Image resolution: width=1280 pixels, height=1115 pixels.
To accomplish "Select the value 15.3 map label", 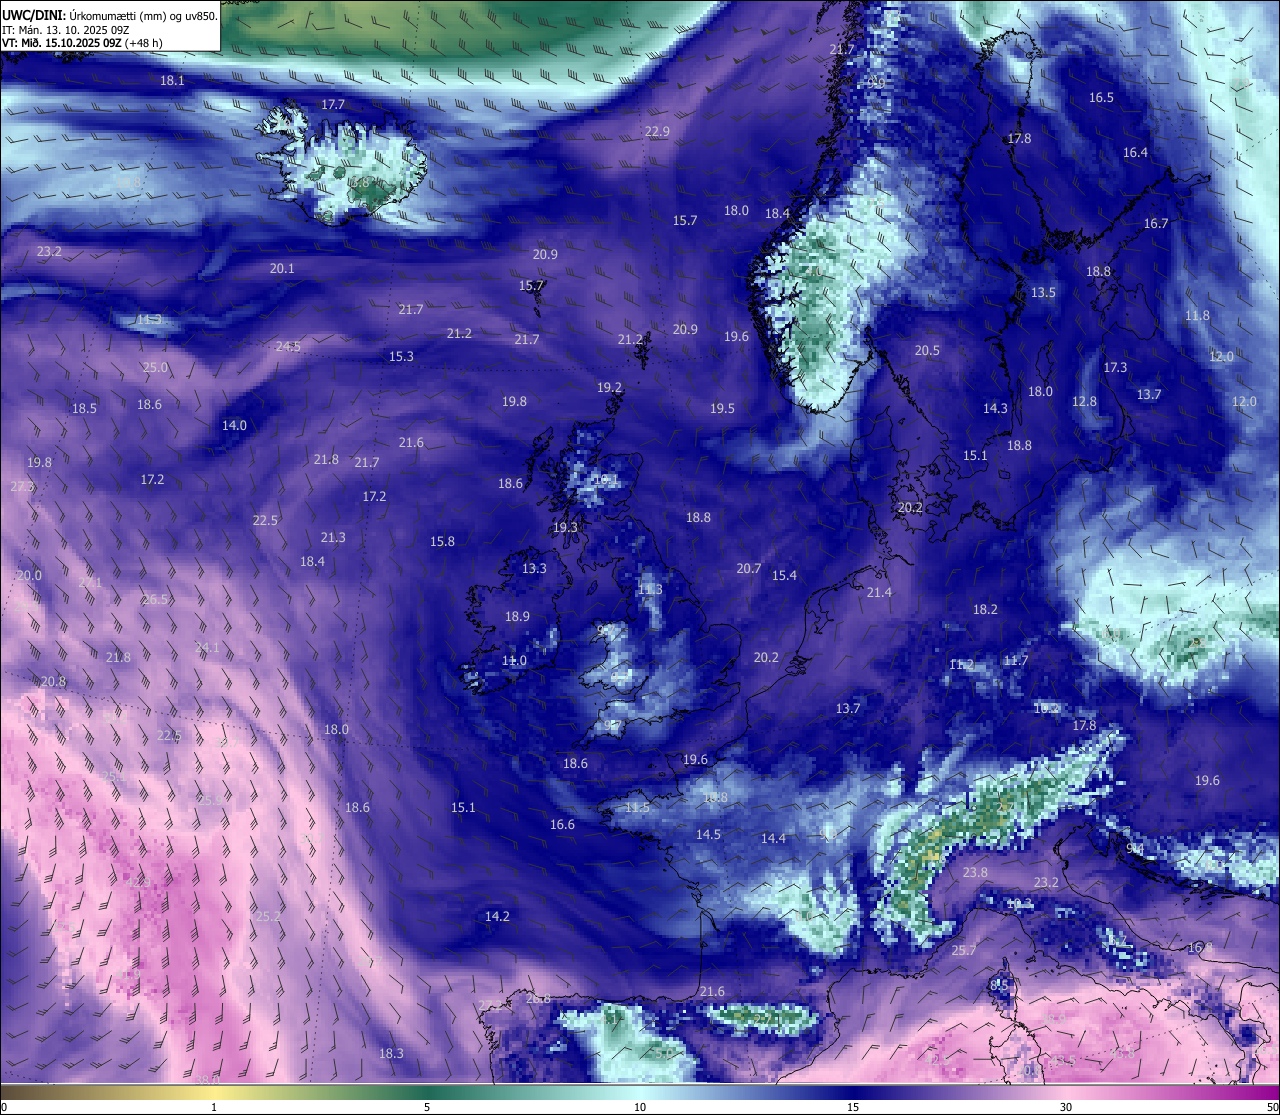I will coord(401,356).
